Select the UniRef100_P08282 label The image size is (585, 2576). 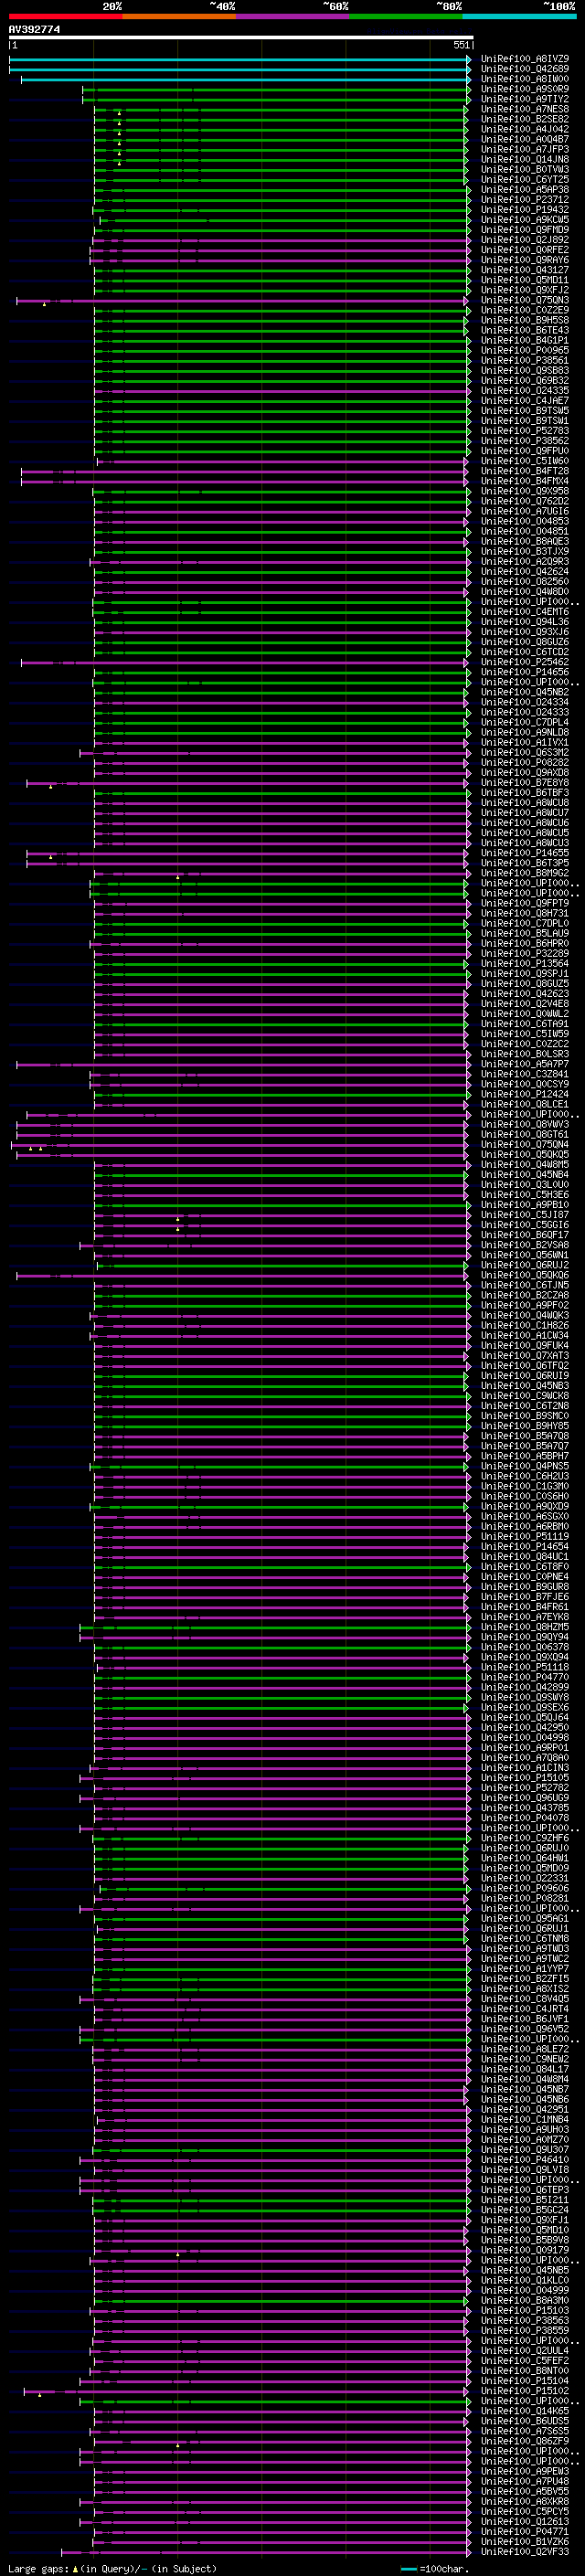pyautogui.click(x=525, y=762)
